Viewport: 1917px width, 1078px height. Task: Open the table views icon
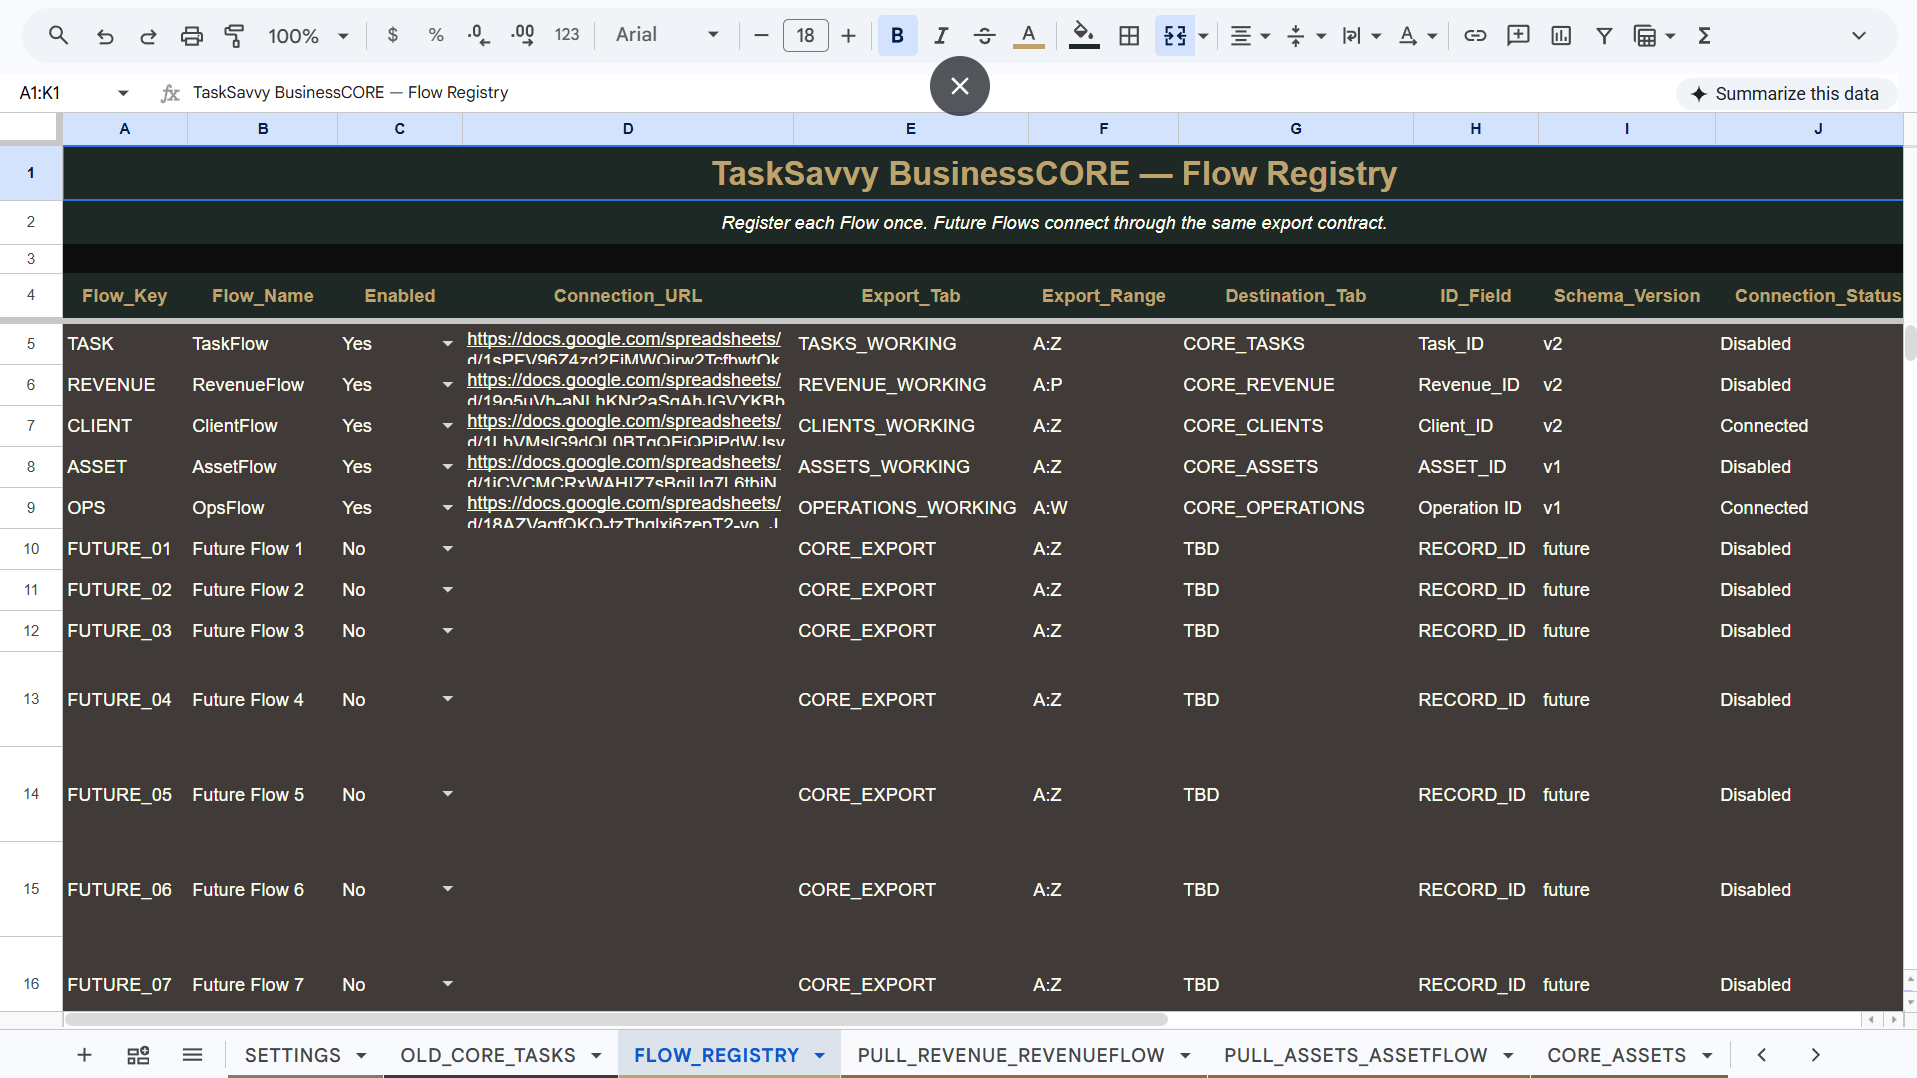coord(1654,36)
